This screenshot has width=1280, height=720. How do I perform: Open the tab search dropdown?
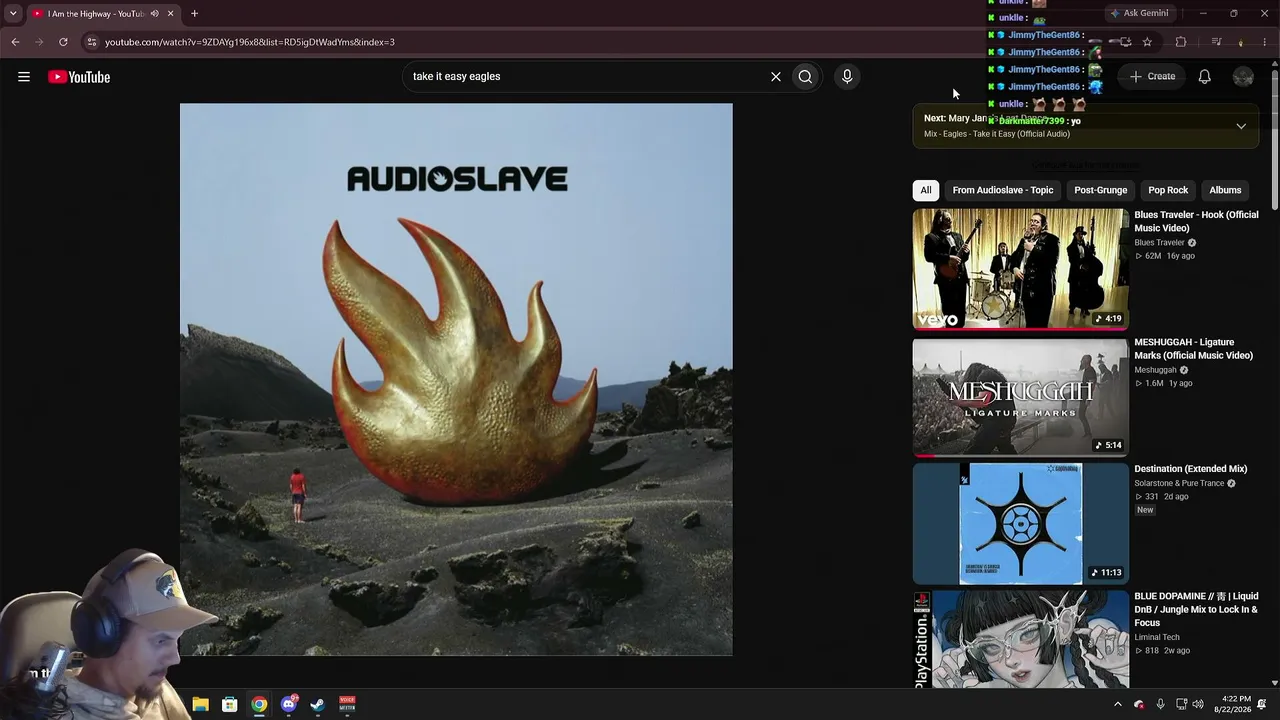(x=13, y=14)
